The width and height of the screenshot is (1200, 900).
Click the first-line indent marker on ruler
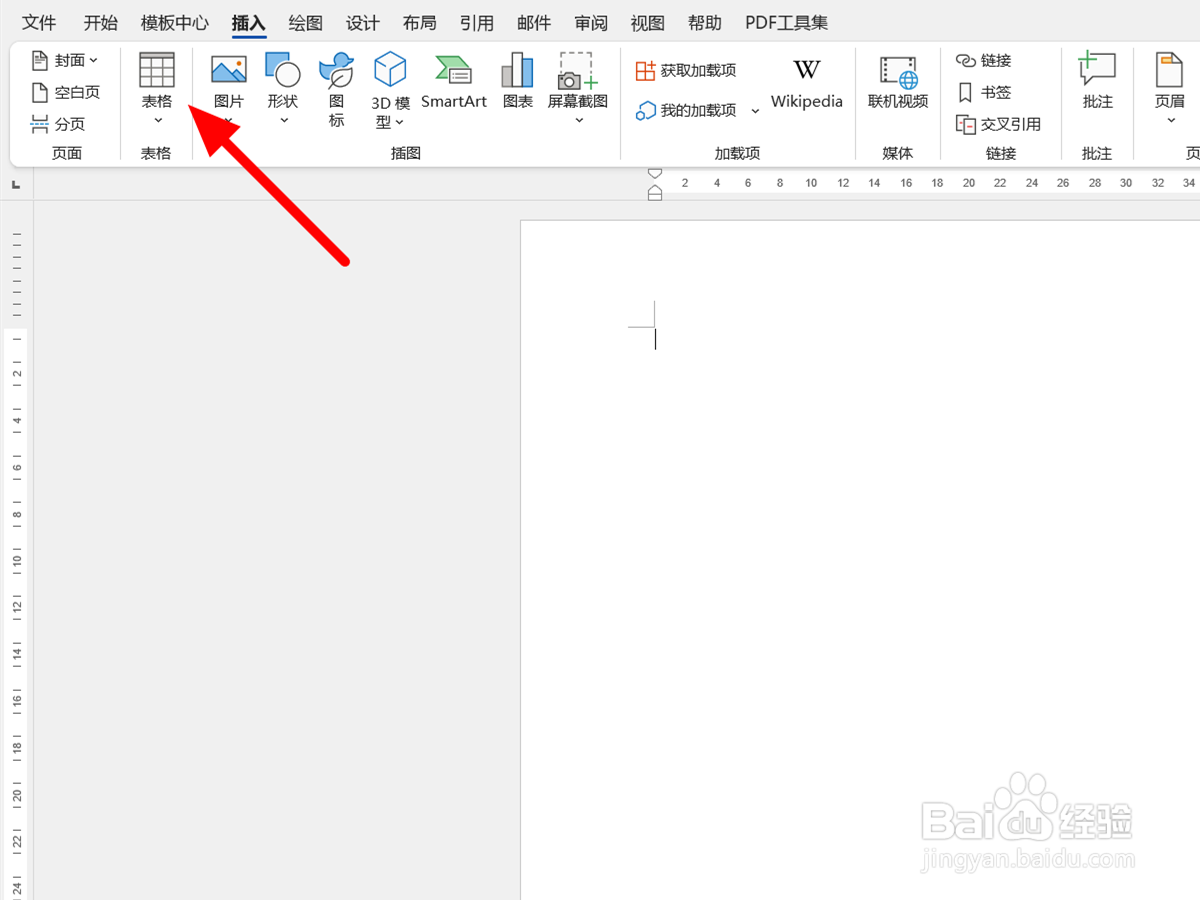[x=655, y=174]
